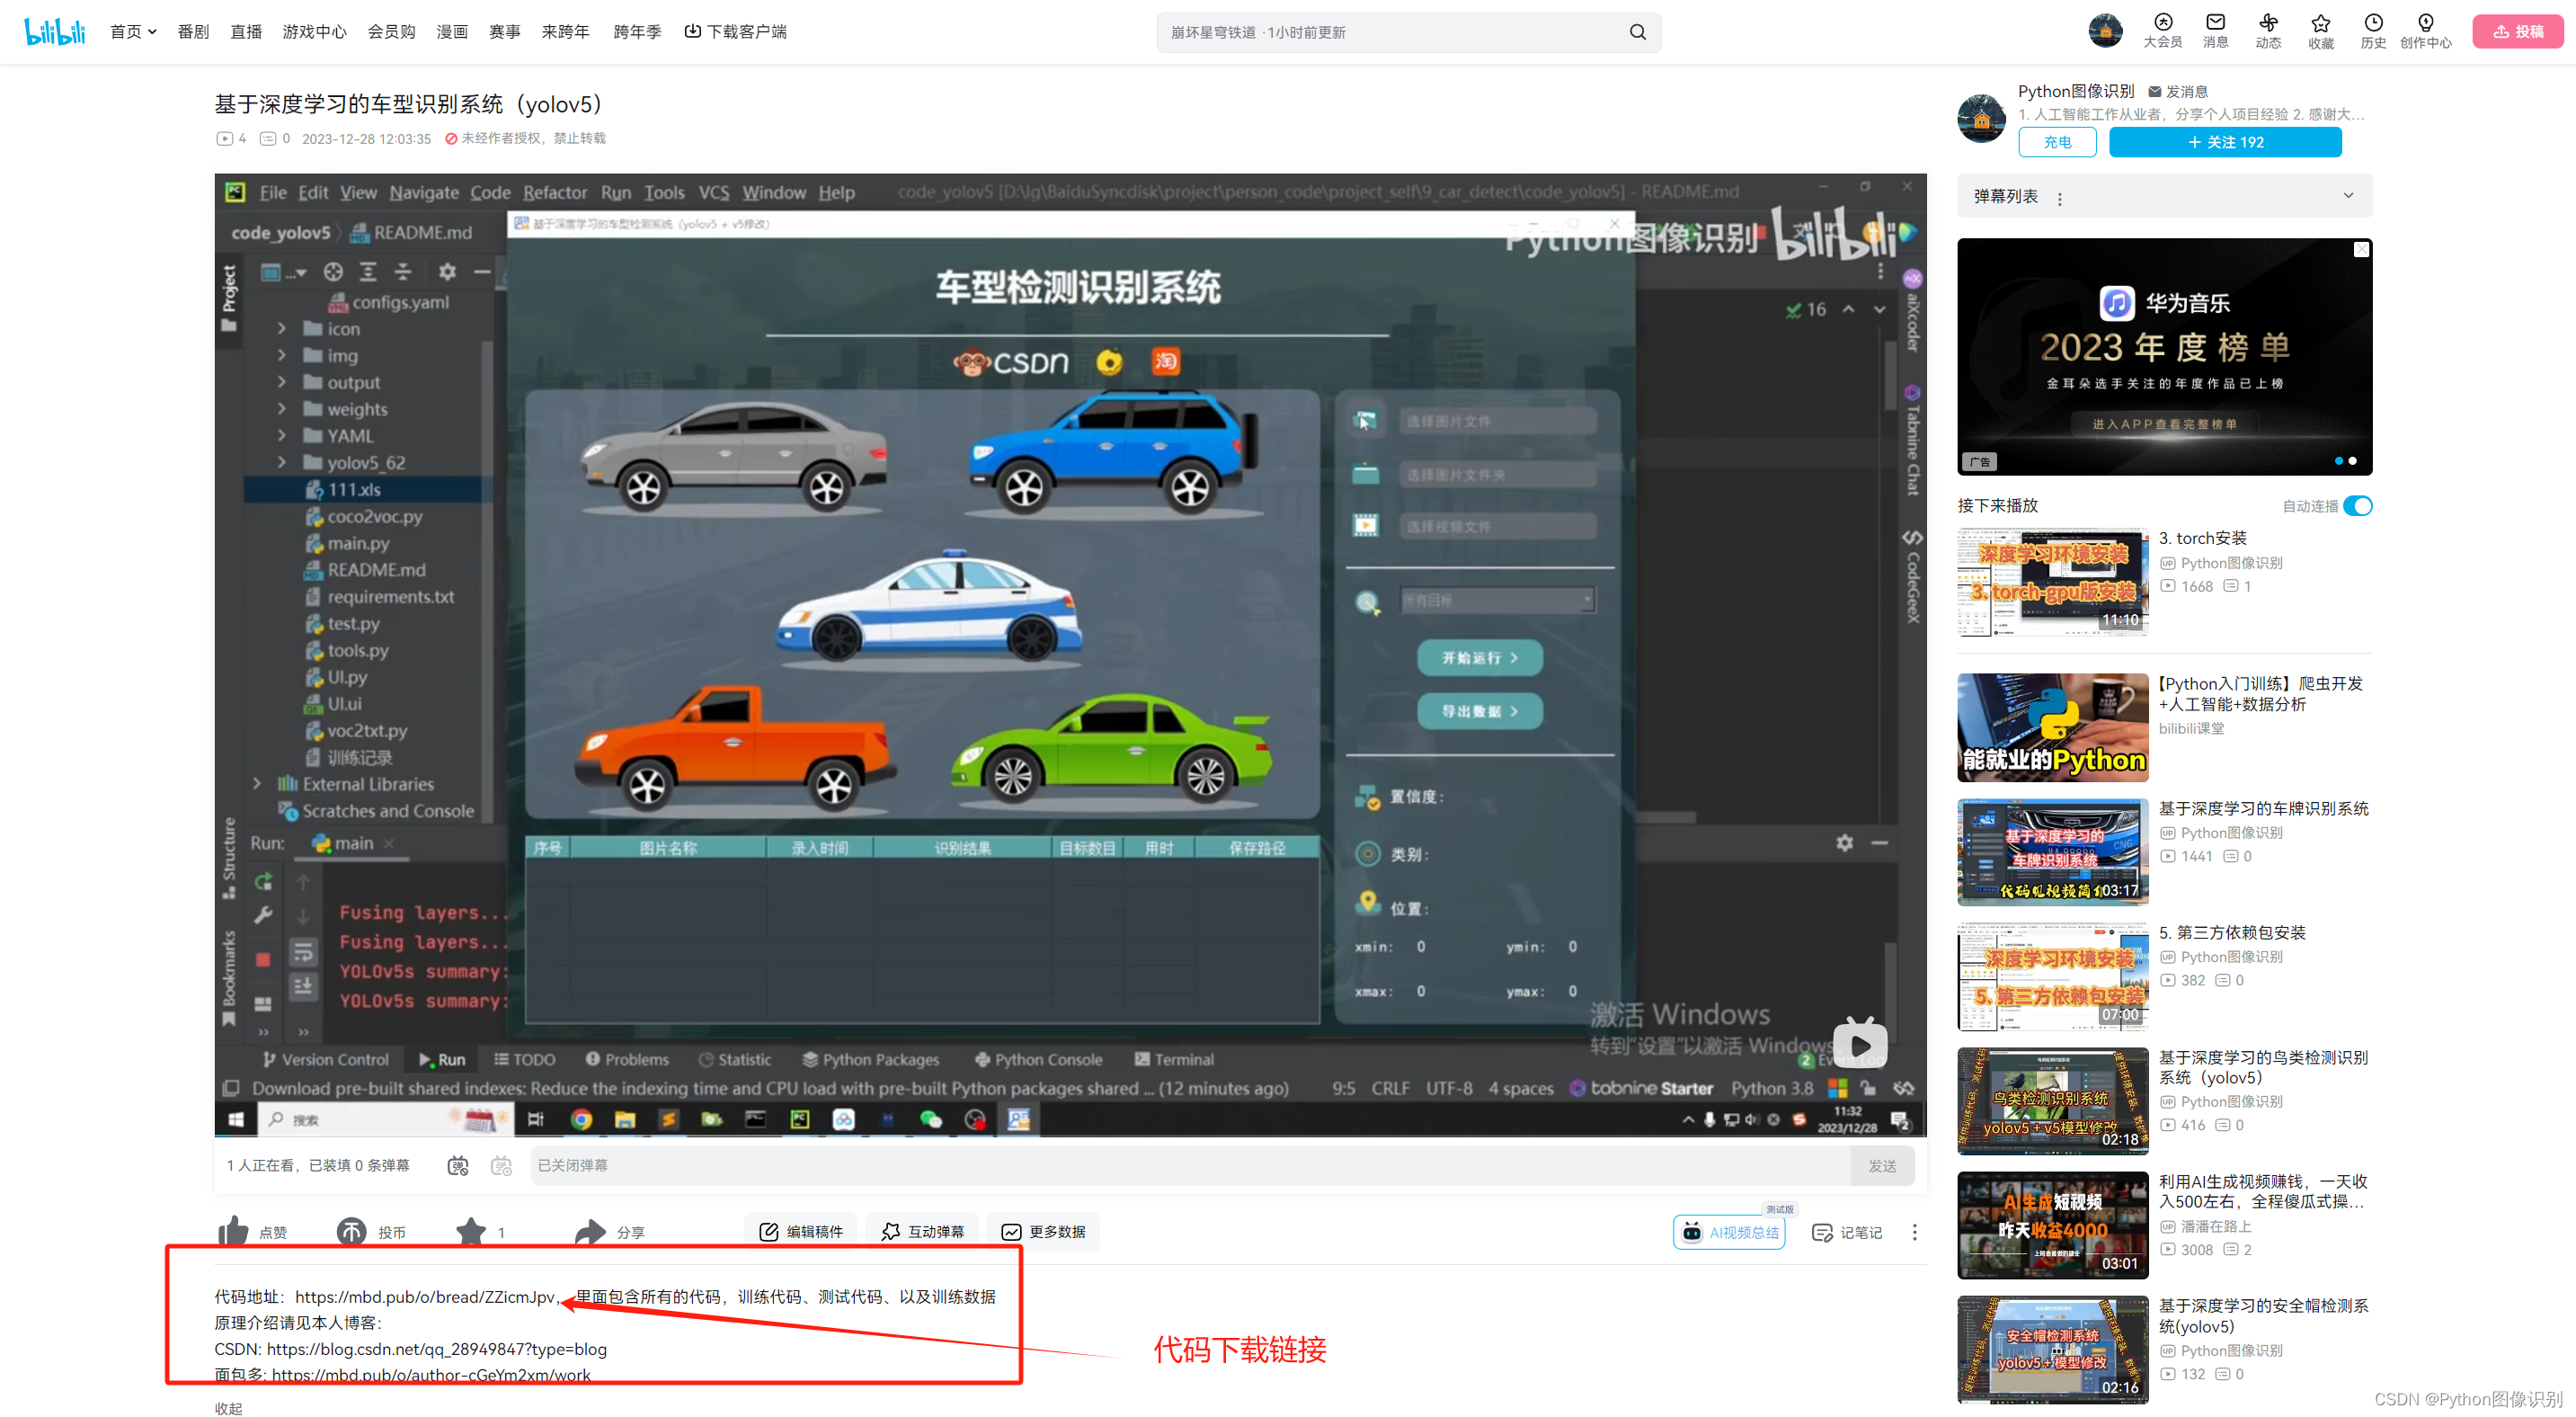
Task: Click the more options three-dot icon
Action: [1914, 1232]
